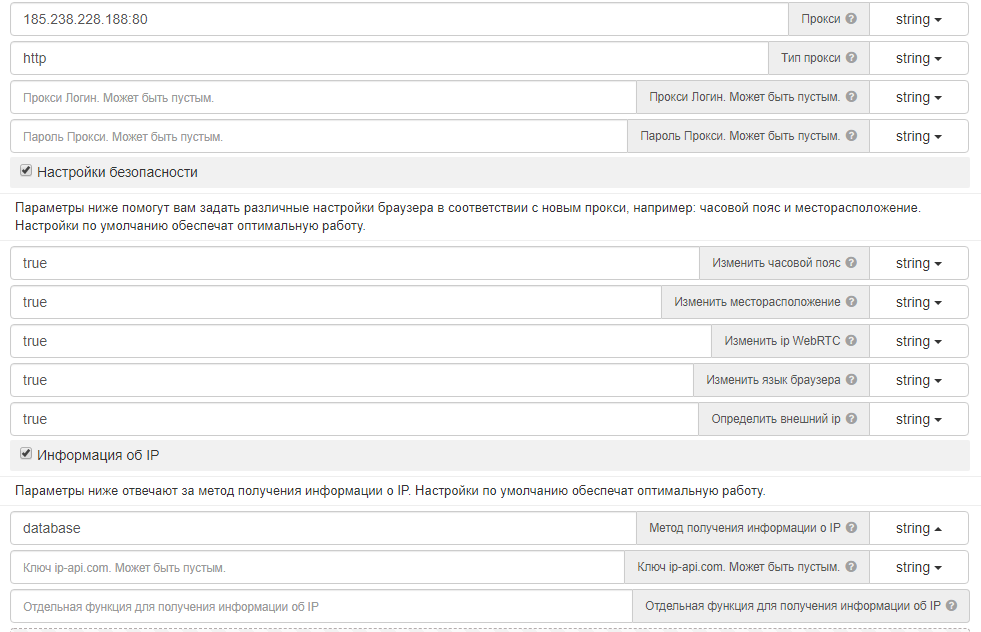Image resolution: width=981 pixels, height=632 pixels.
Task: Click the proxy address input field
Action: point(400,19)
